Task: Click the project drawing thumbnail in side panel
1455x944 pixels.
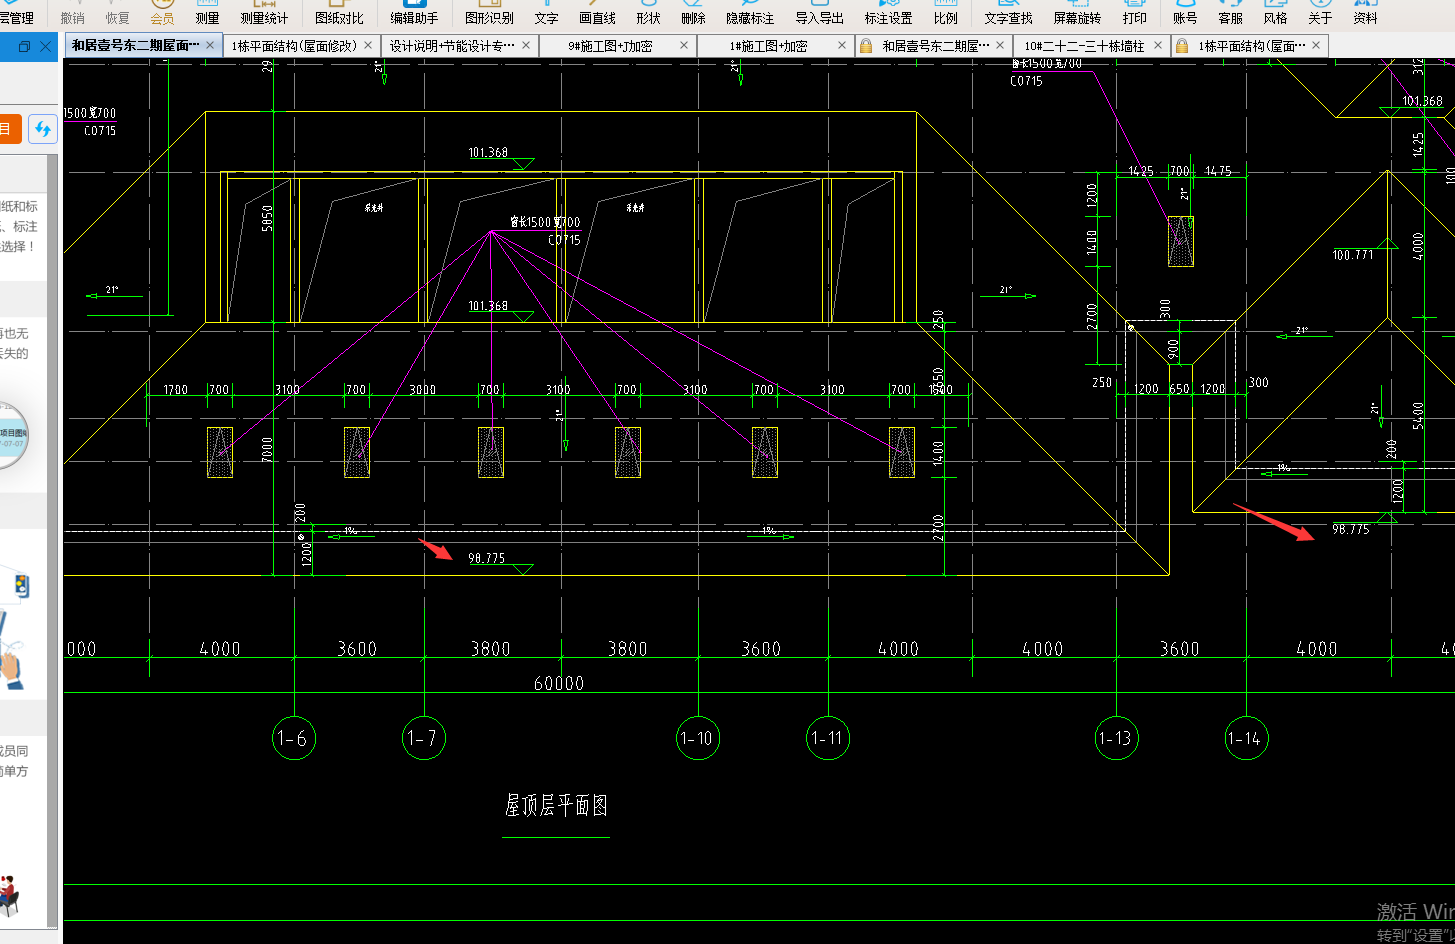Action: tap(12, 435)
